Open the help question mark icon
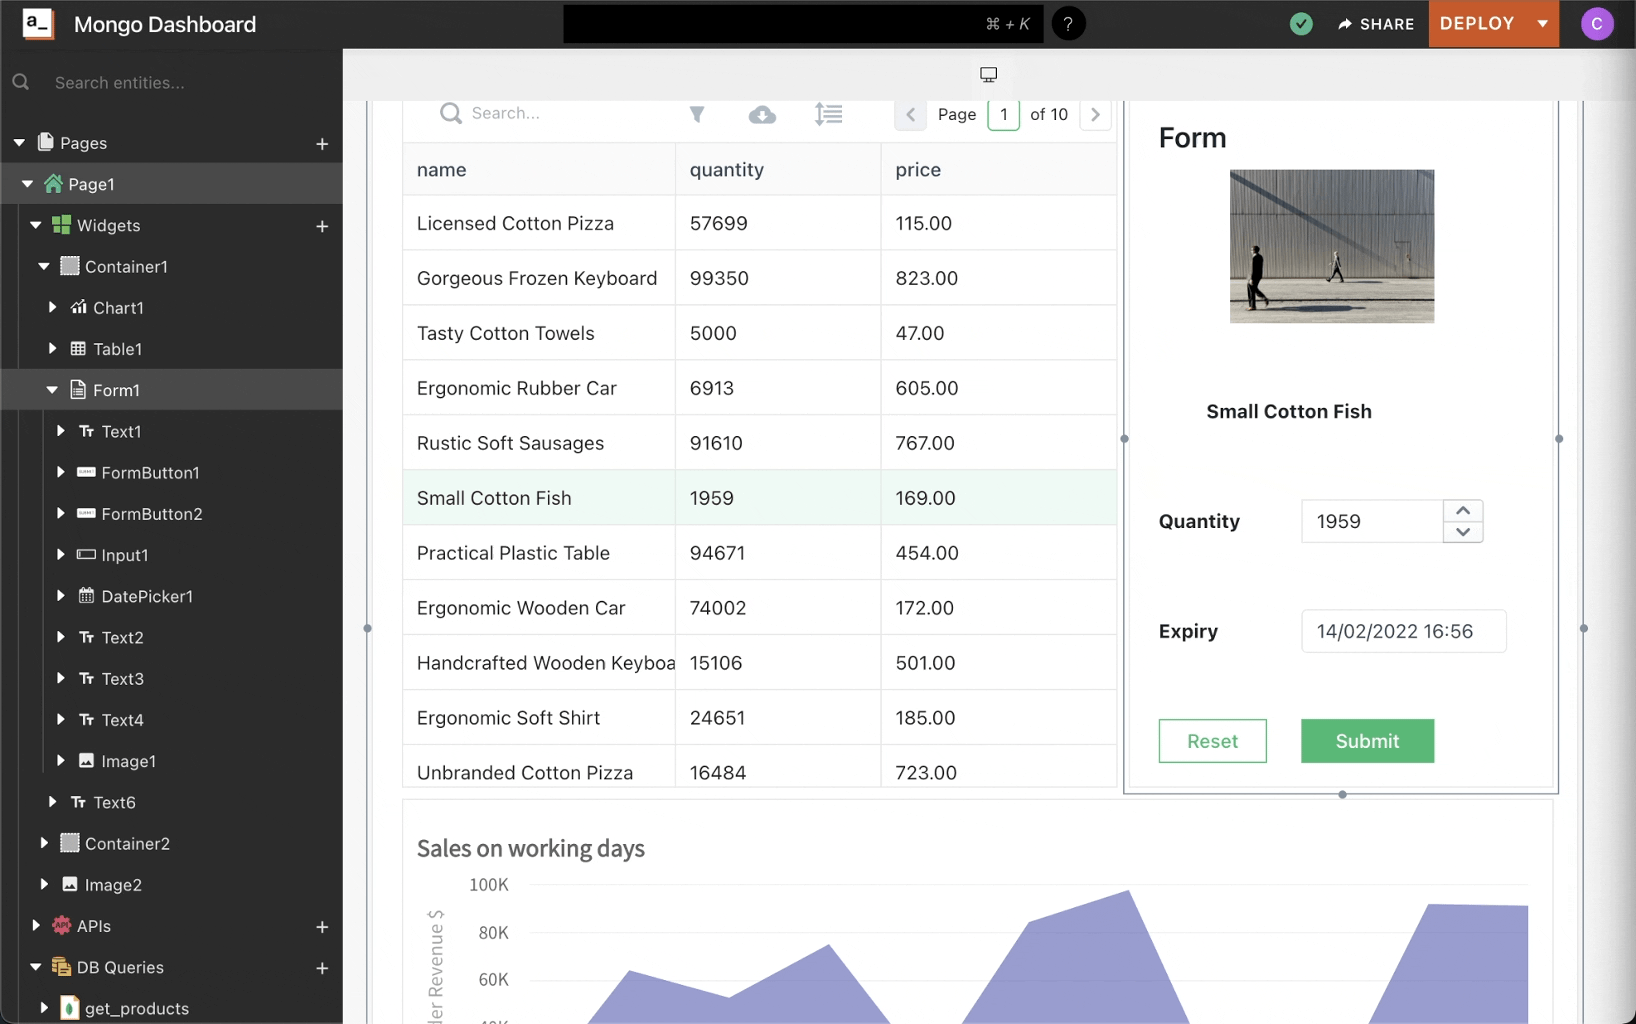1636x1024 pixels. pyautogui.click(x=1068, y=24)
